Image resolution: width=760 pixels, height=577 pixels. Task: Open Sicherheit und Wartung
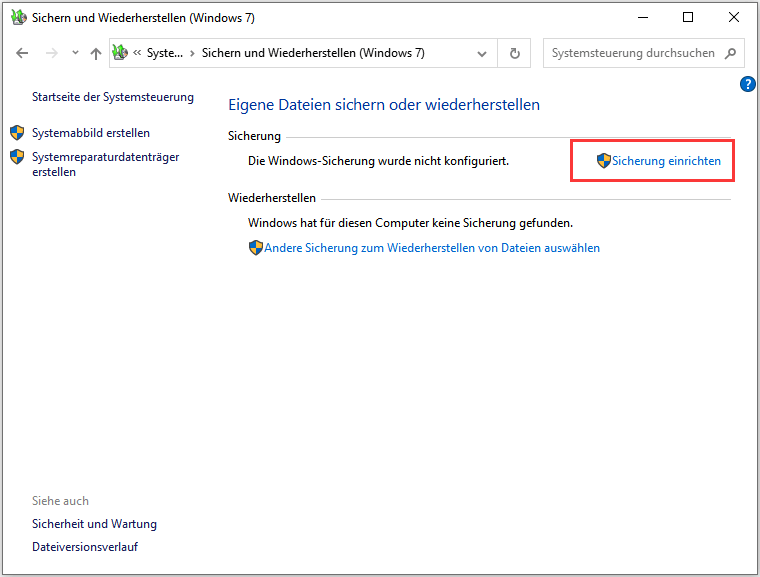click(x=95, y=524)
